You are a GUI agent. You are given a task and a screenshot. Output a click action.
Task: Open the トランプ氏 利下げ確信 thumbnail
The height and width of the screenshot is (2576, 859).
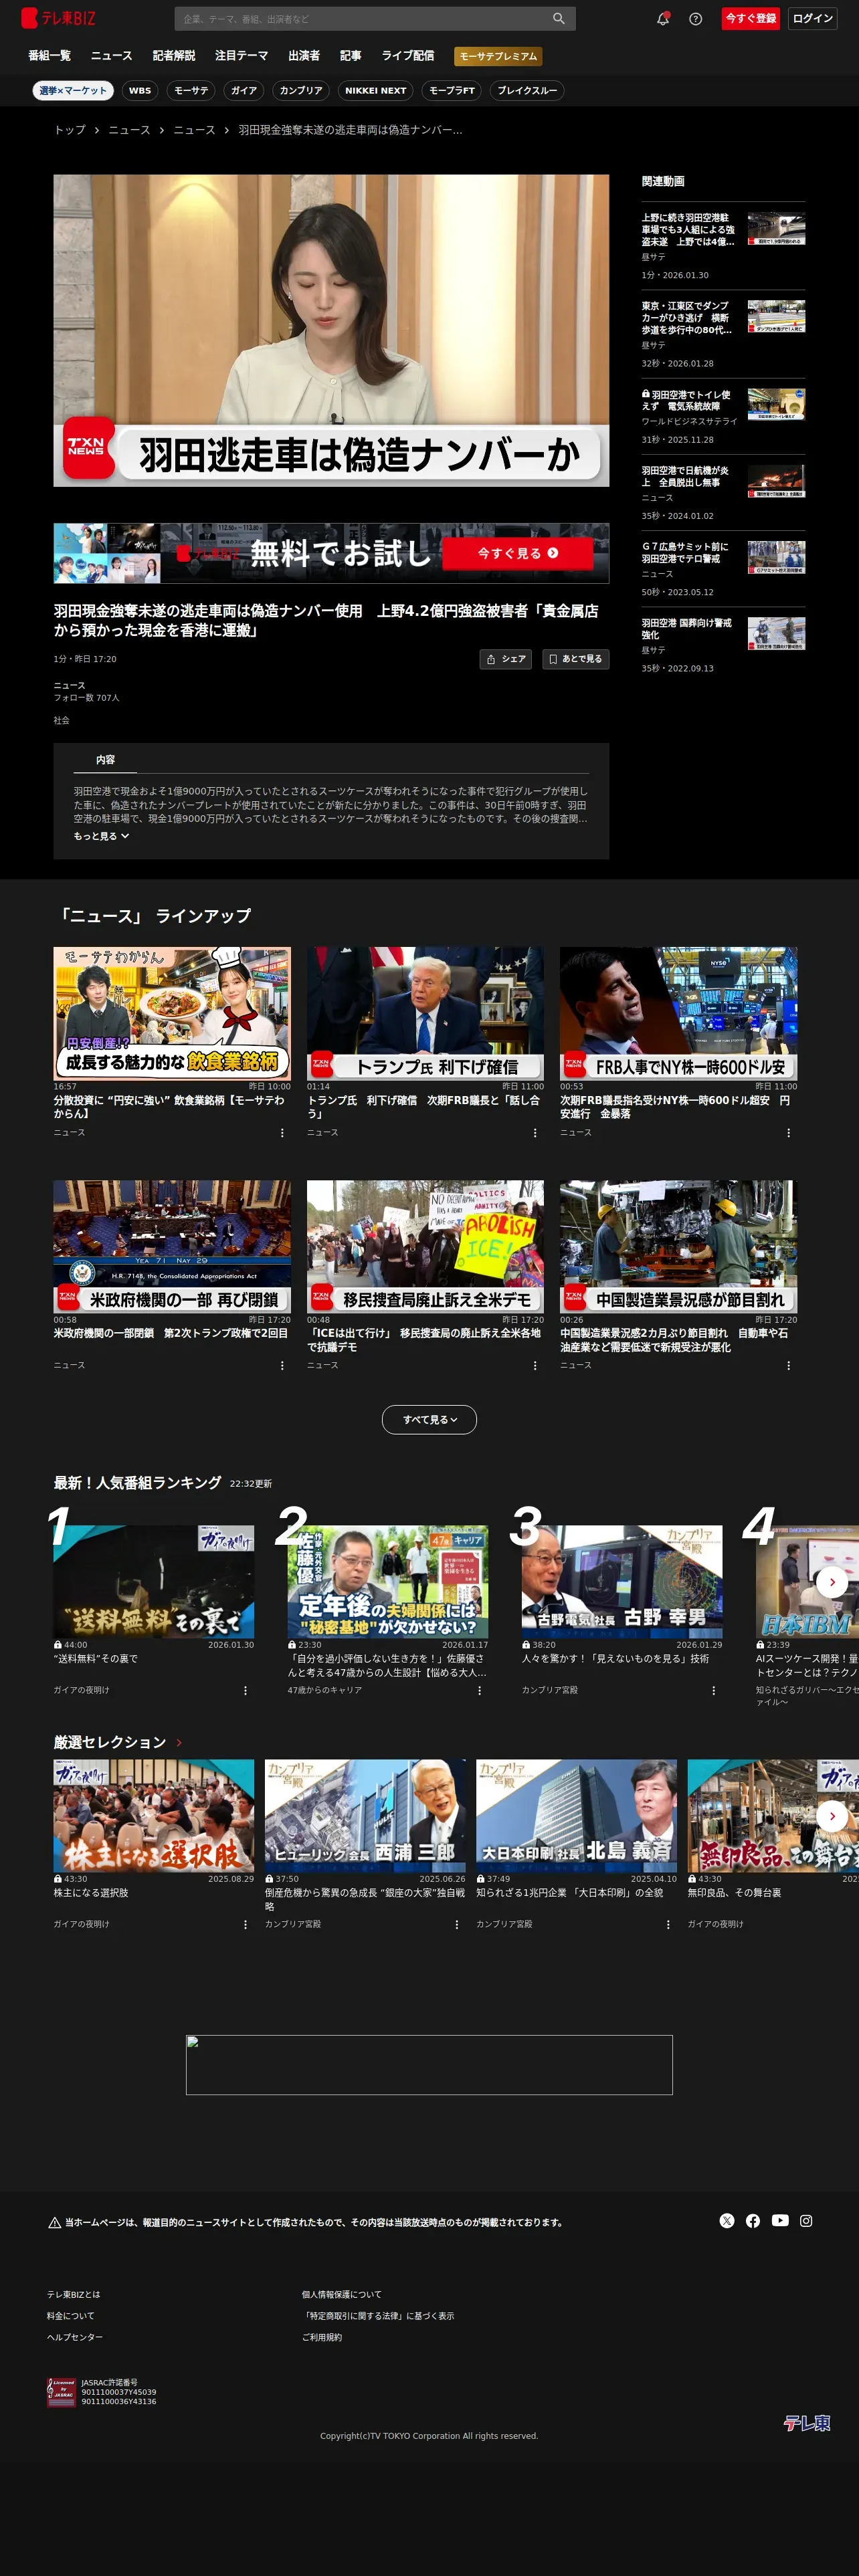425,1013
